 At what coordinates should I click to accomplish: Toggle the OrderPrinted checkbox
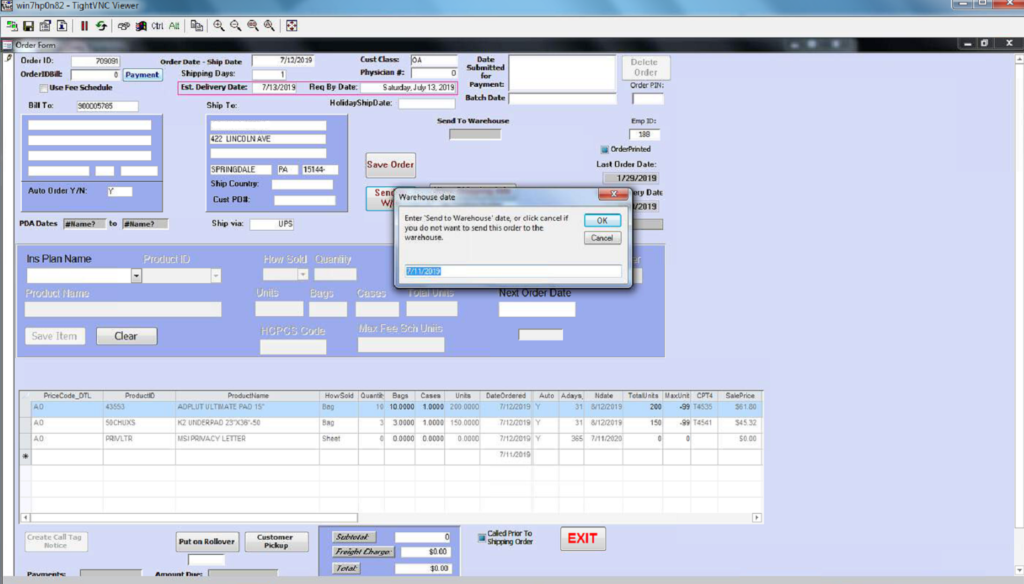tap(604, 149)
